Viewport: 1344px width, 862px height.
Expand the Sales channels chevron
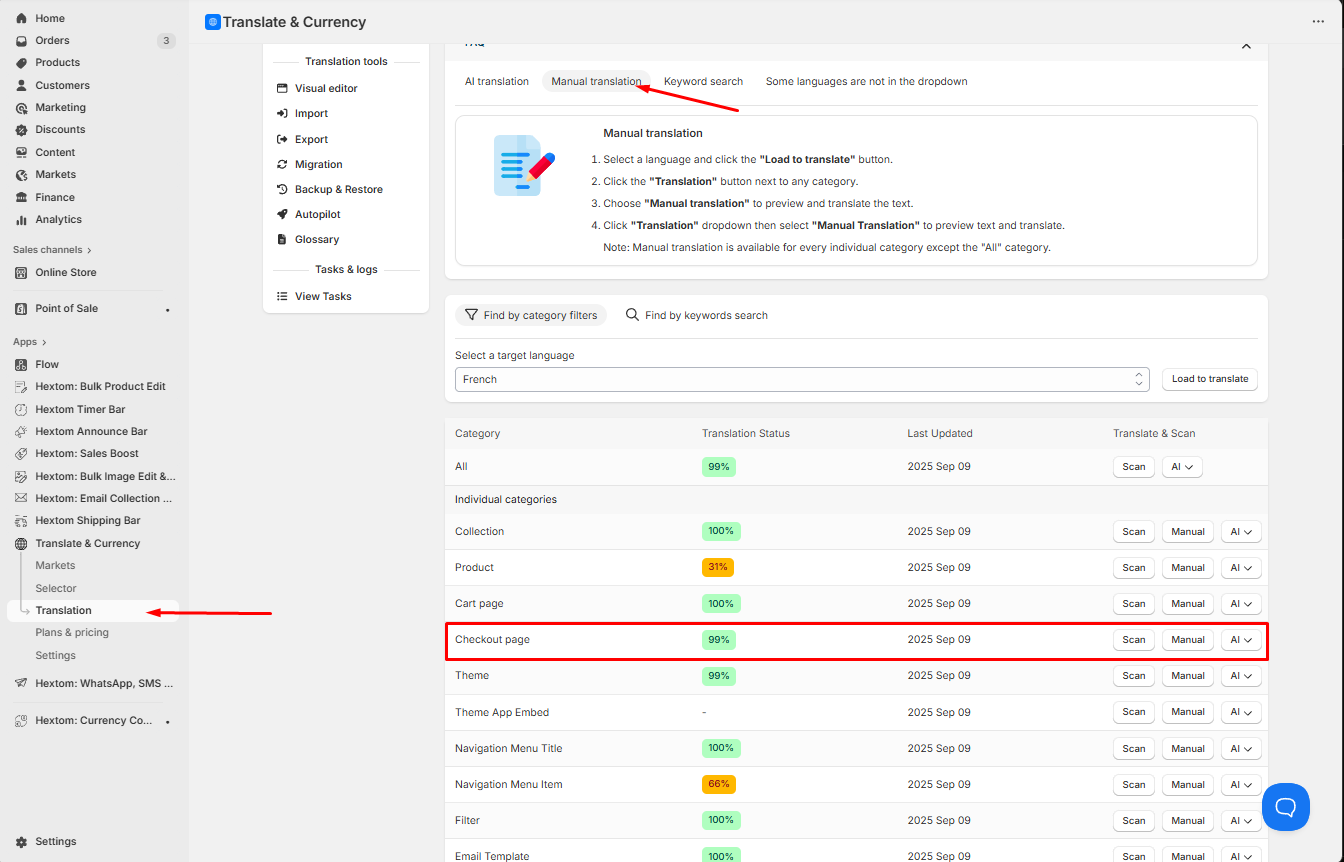(x=89, y=251)
